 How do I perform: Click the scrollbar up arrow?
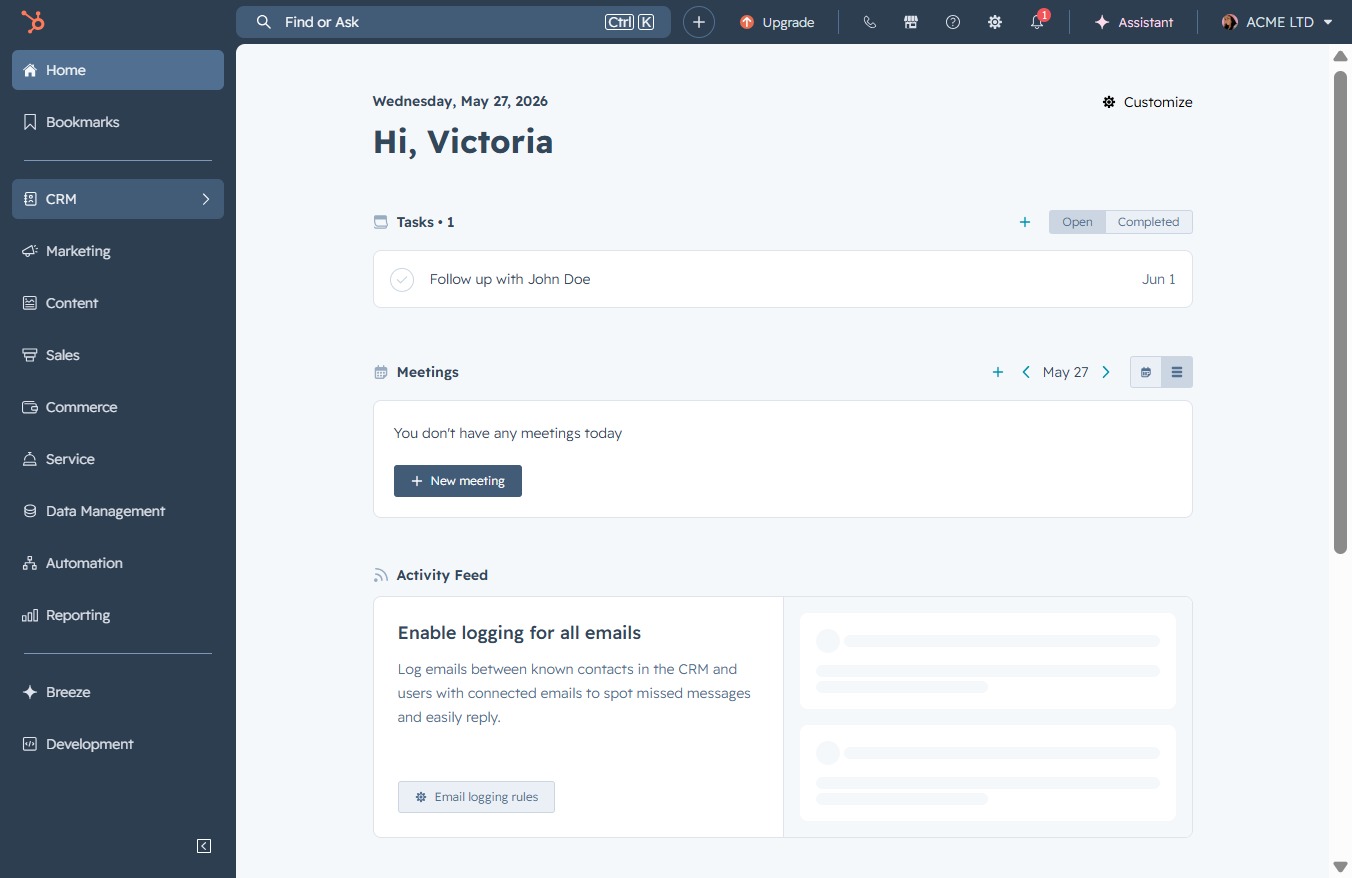coord(1341,56)
